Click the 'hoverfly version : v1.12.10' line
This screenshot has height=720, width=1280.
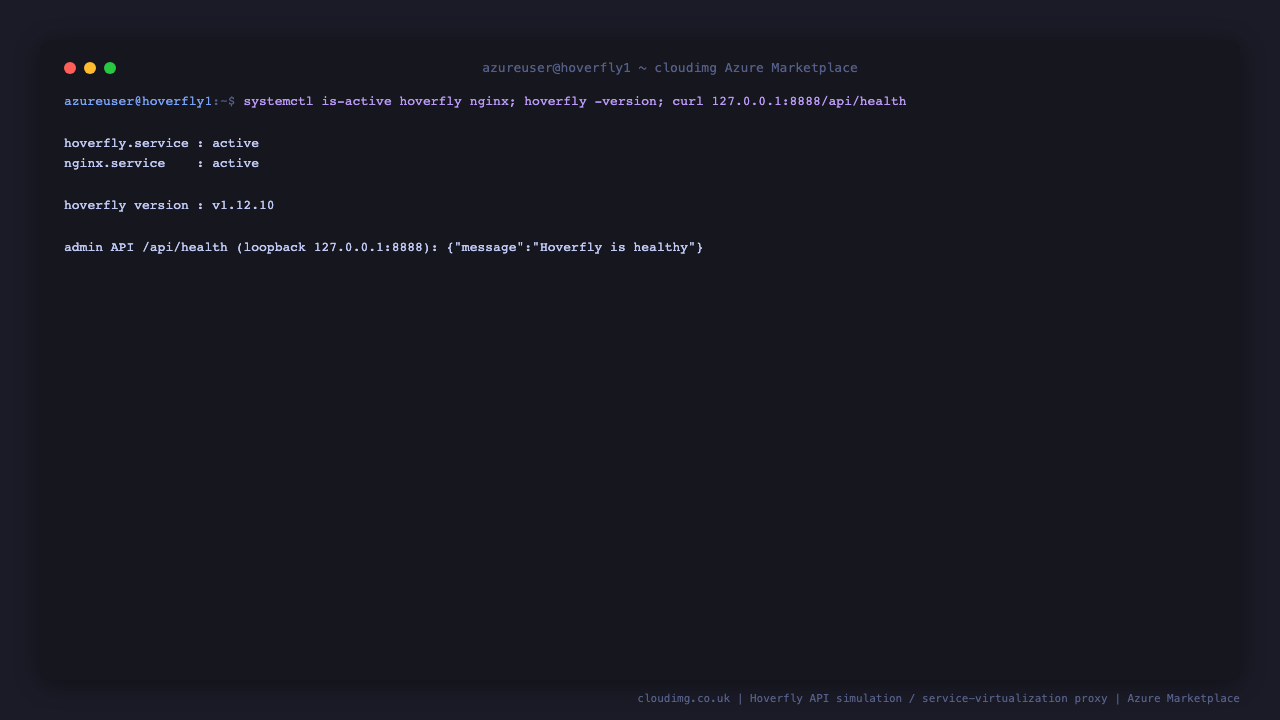(x=169, y=205)
